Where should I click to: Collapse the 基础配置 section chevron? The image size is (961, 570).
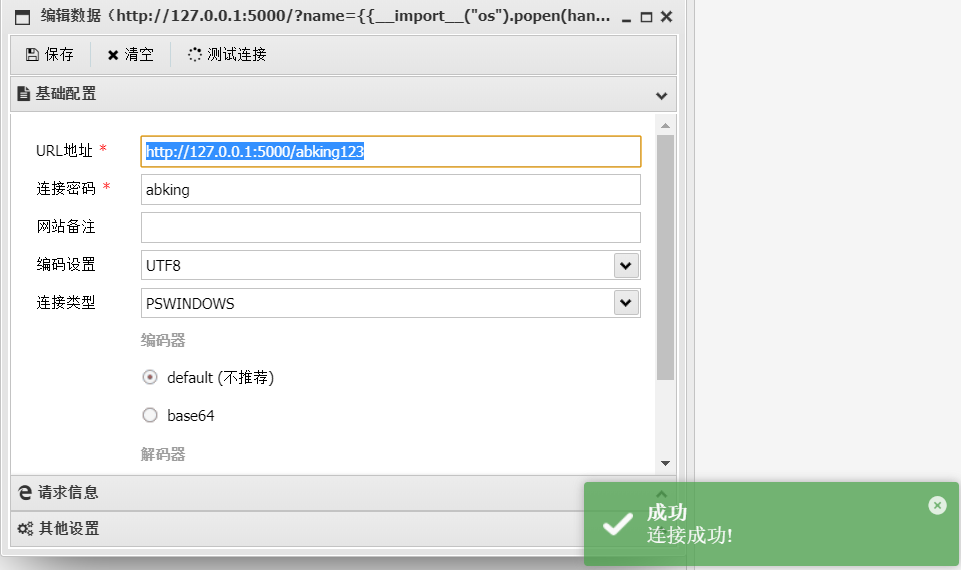click(x=661, y=96)
